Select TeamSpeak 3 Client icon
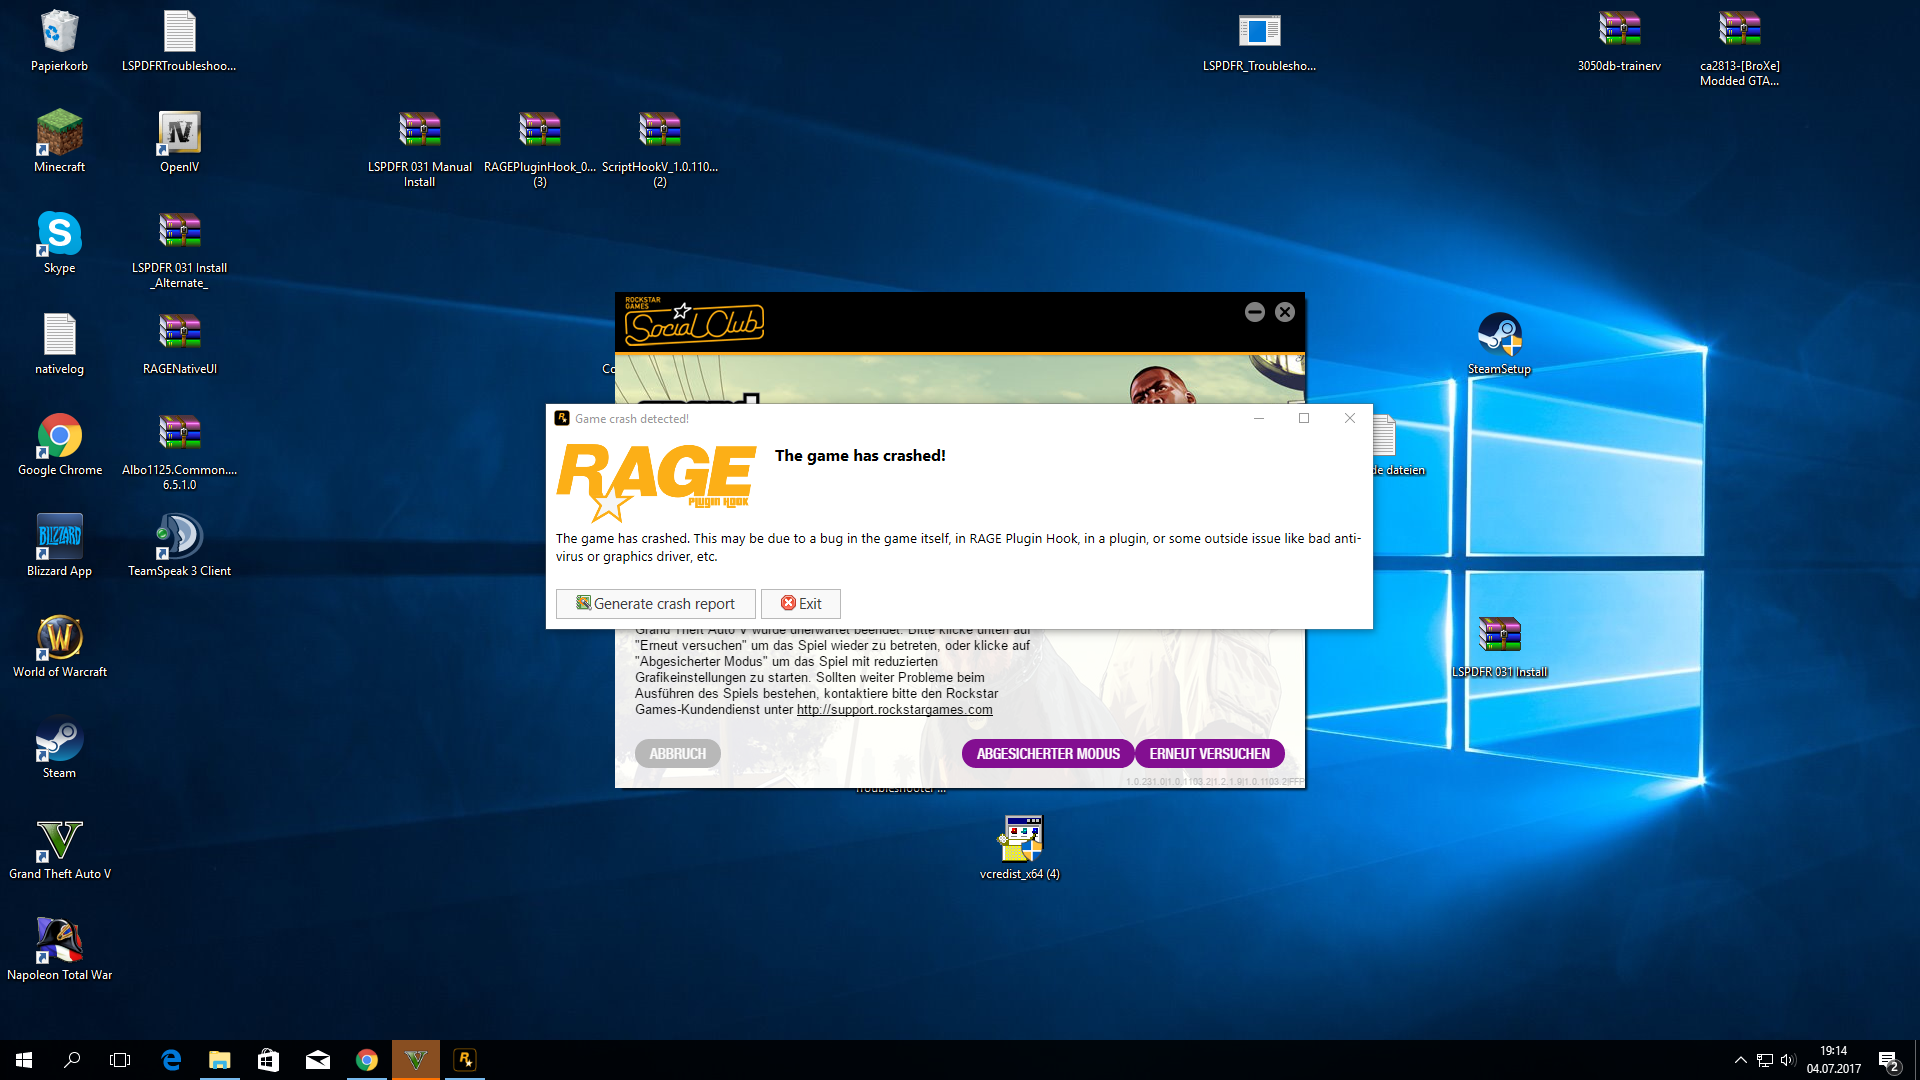 coord(179,538)
